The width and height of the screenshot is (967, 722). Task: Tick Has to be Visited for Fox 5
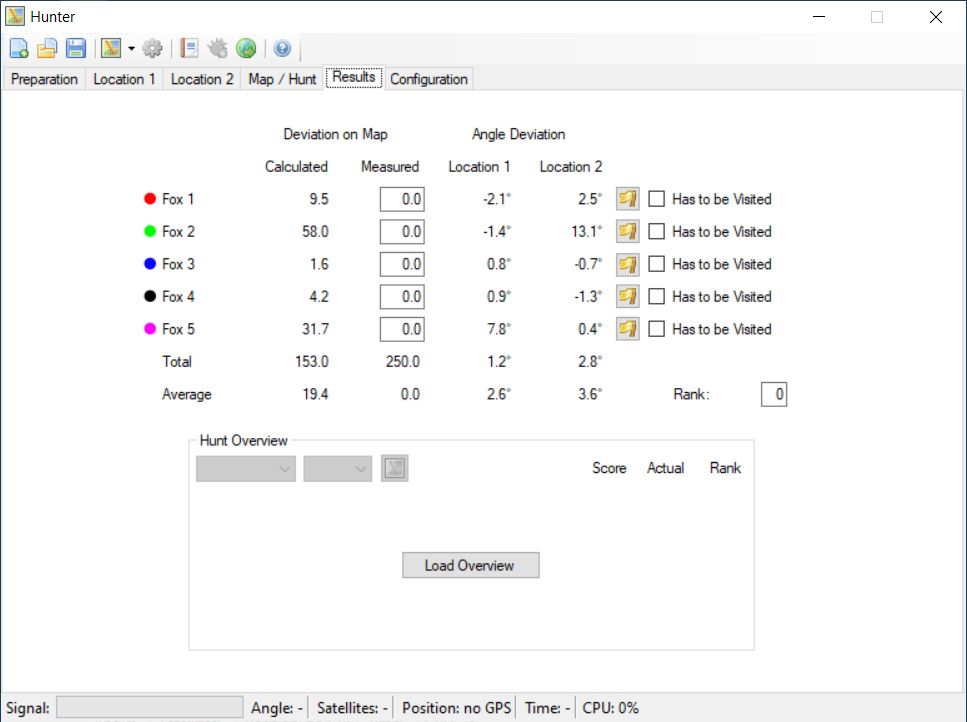click(x=657, y=329)
